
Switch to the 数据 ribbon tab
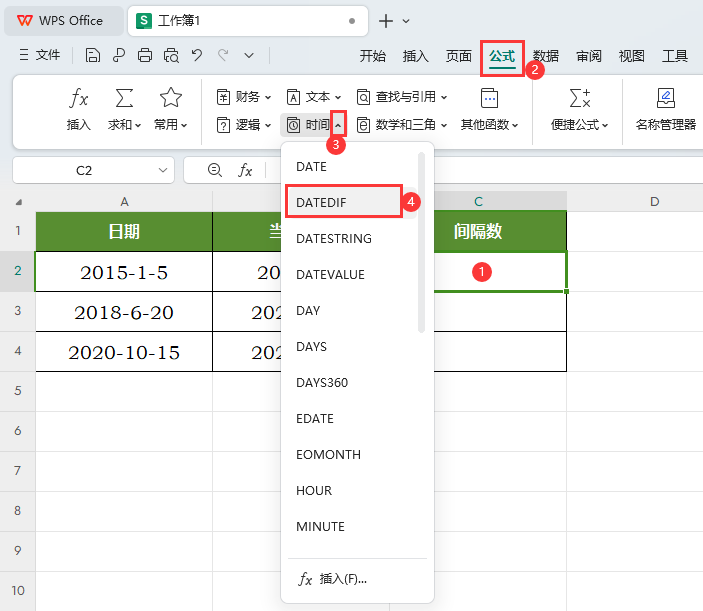pos(546,56)
